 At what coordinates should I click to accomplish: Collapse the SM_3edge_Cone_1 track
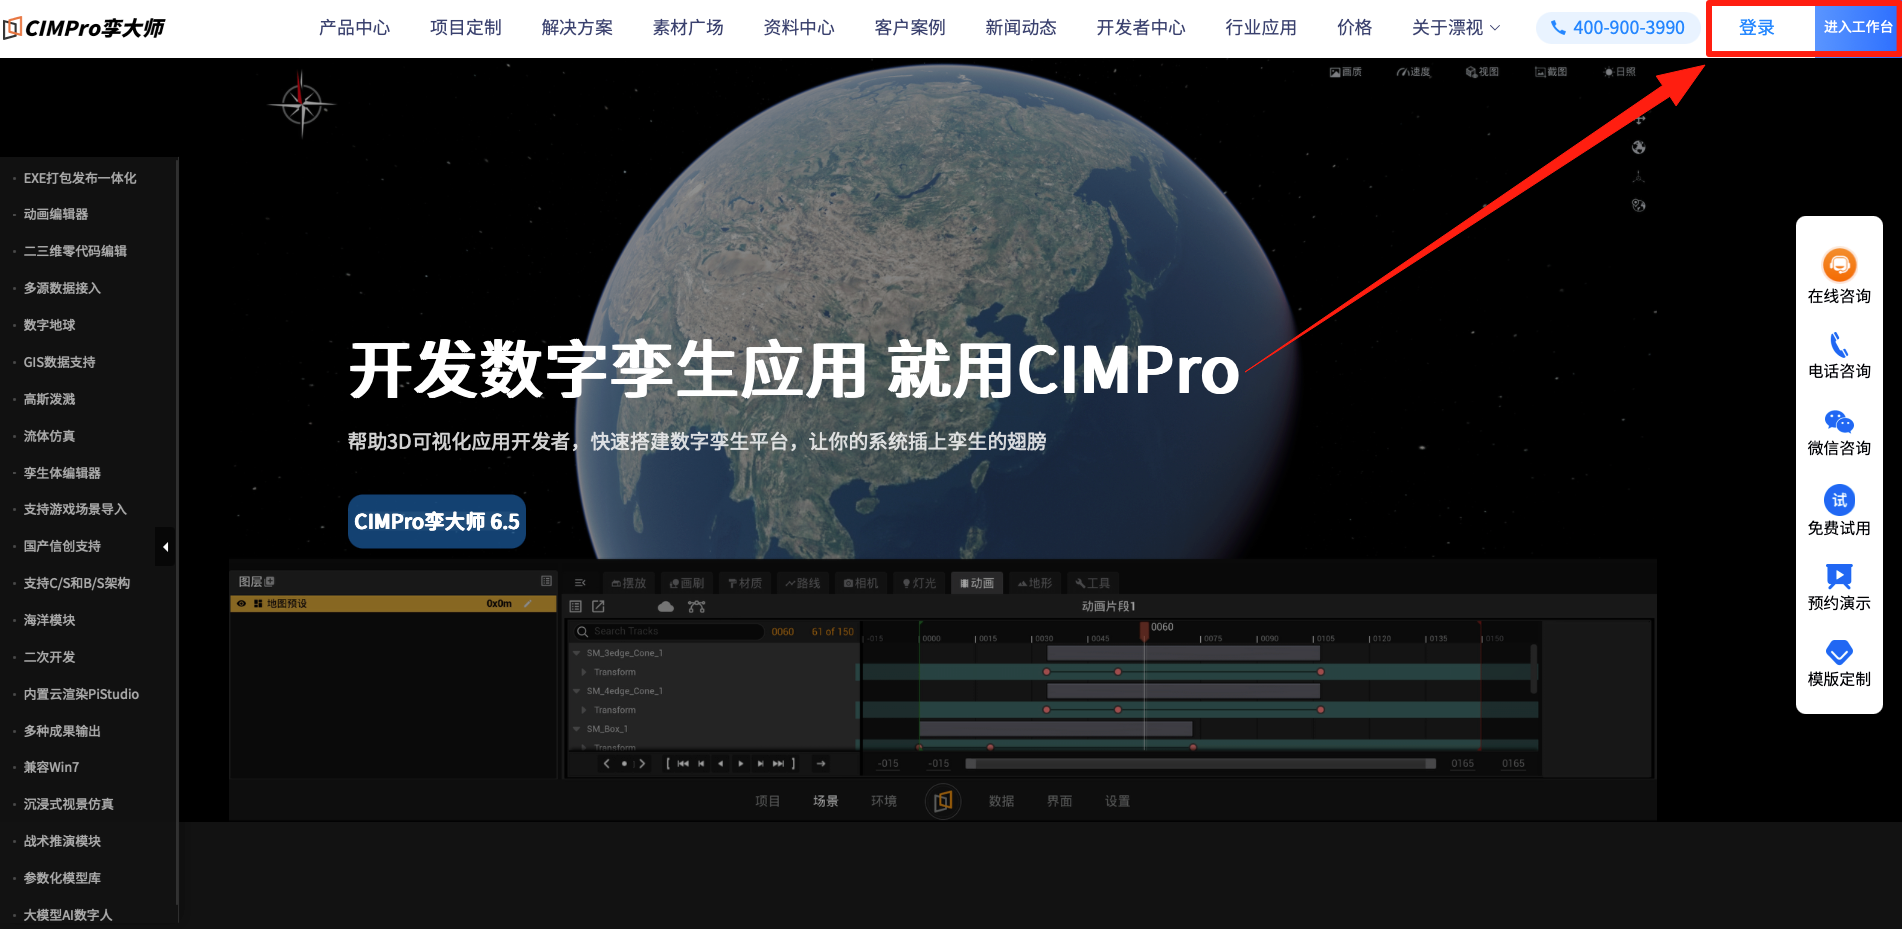pos(577,653)
